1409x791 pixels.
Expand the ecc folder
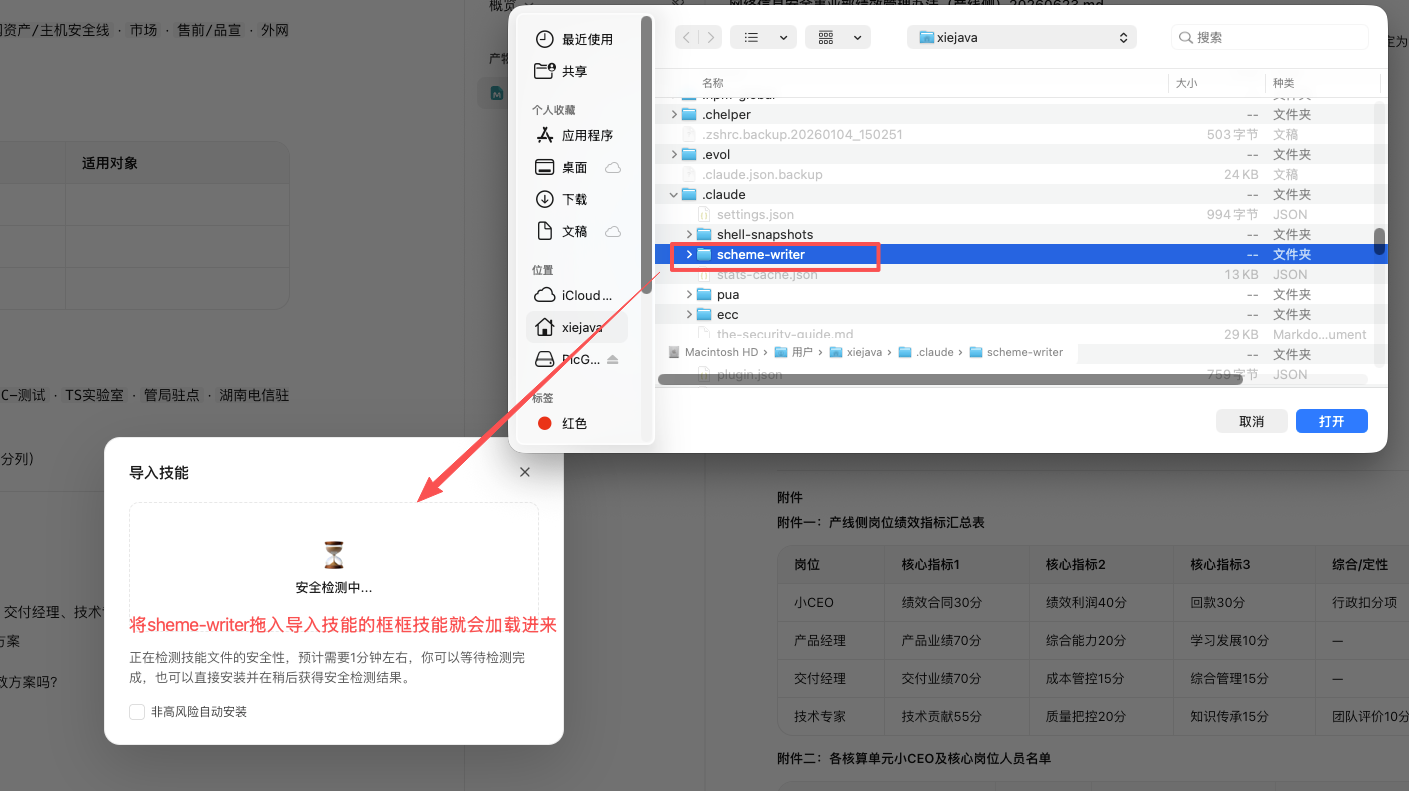click(x=689, y=315)
